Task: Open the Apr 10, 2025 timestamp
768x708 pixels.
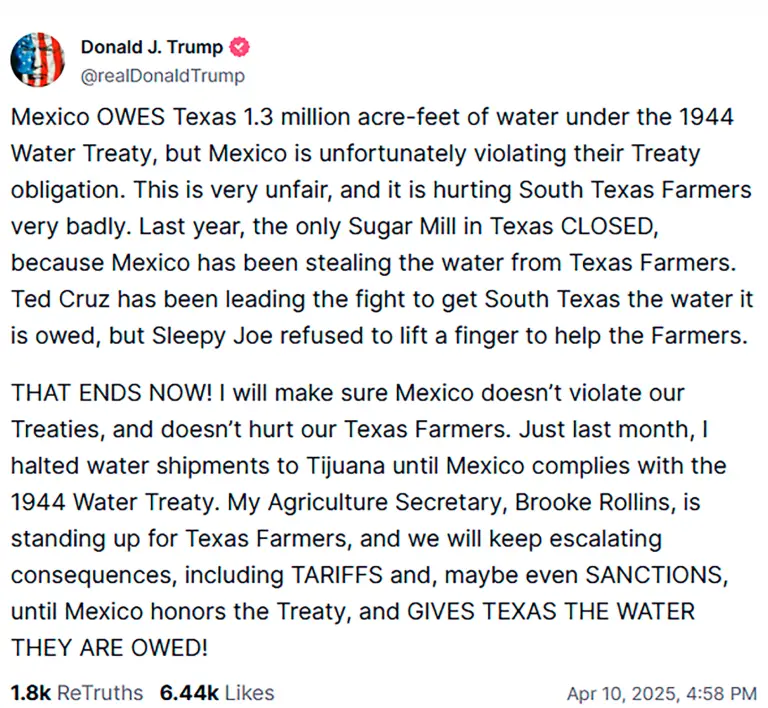Action: pos(662,694)
